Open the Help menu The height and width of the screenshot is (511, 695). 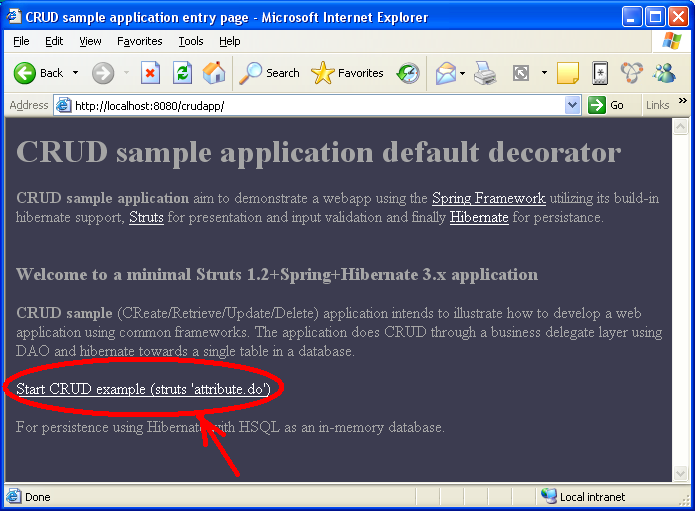pos(230,41)
